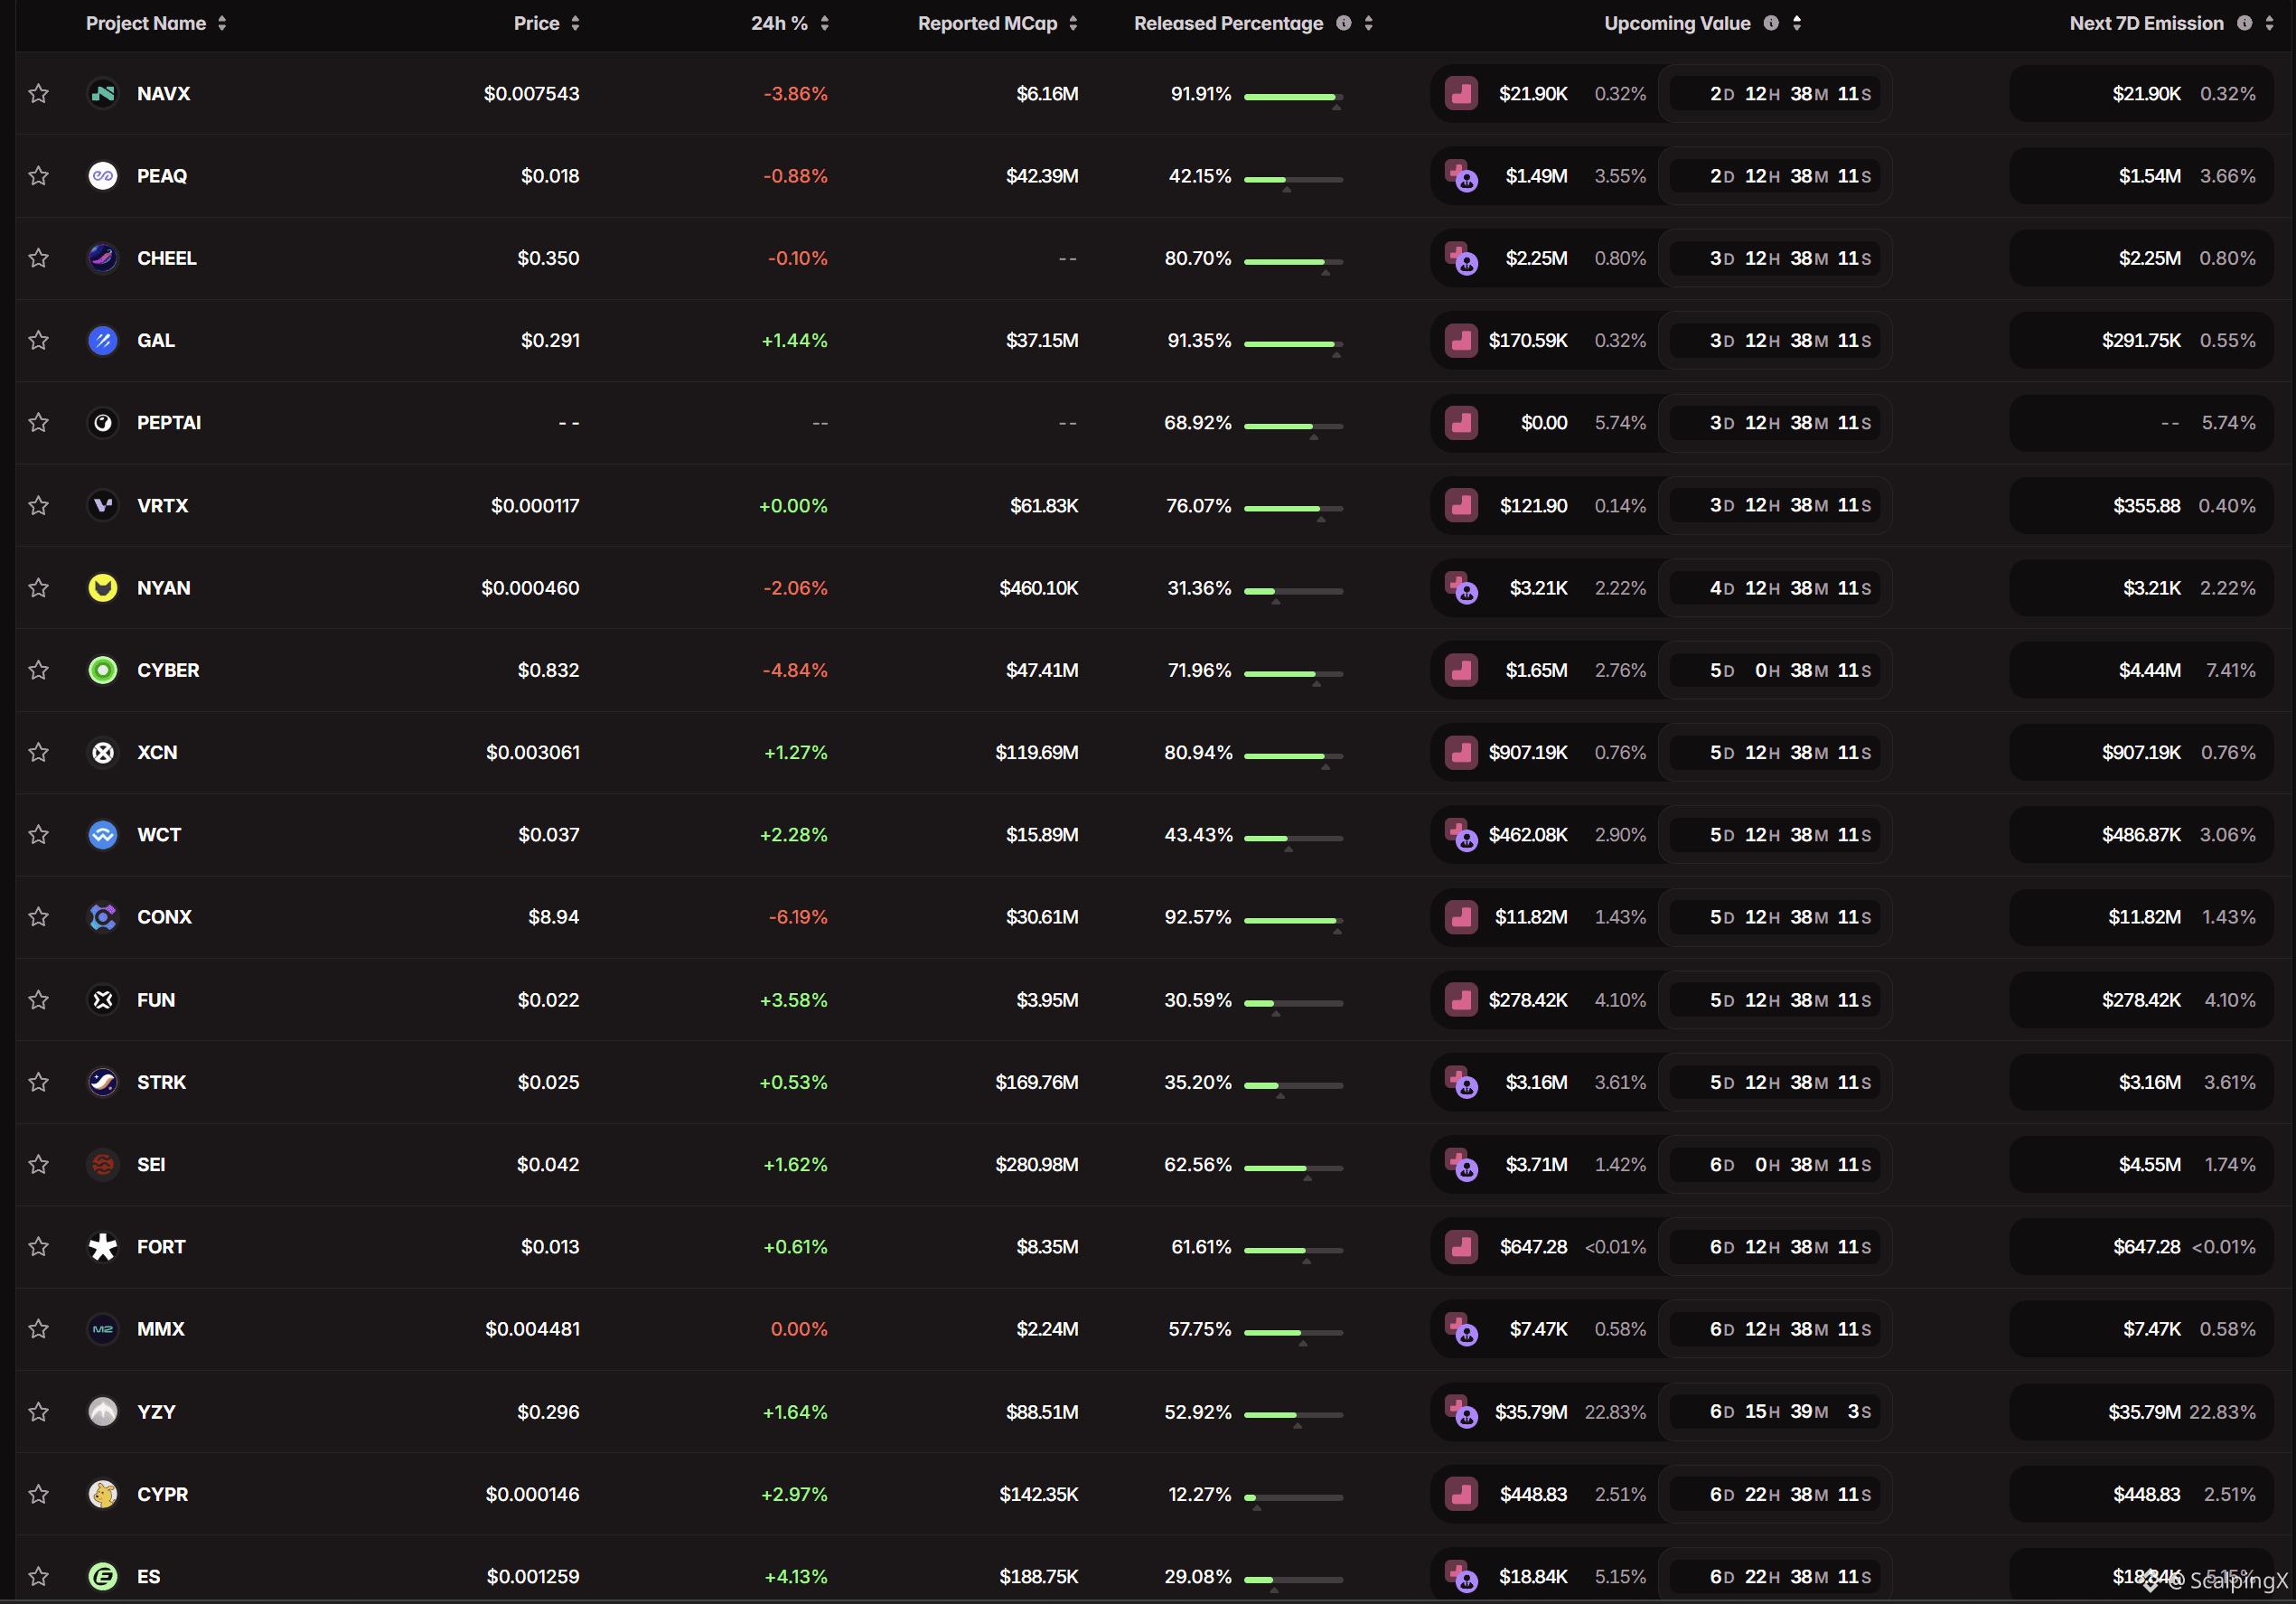
Task: Open the FORT project link
Action: [161, 1247]
